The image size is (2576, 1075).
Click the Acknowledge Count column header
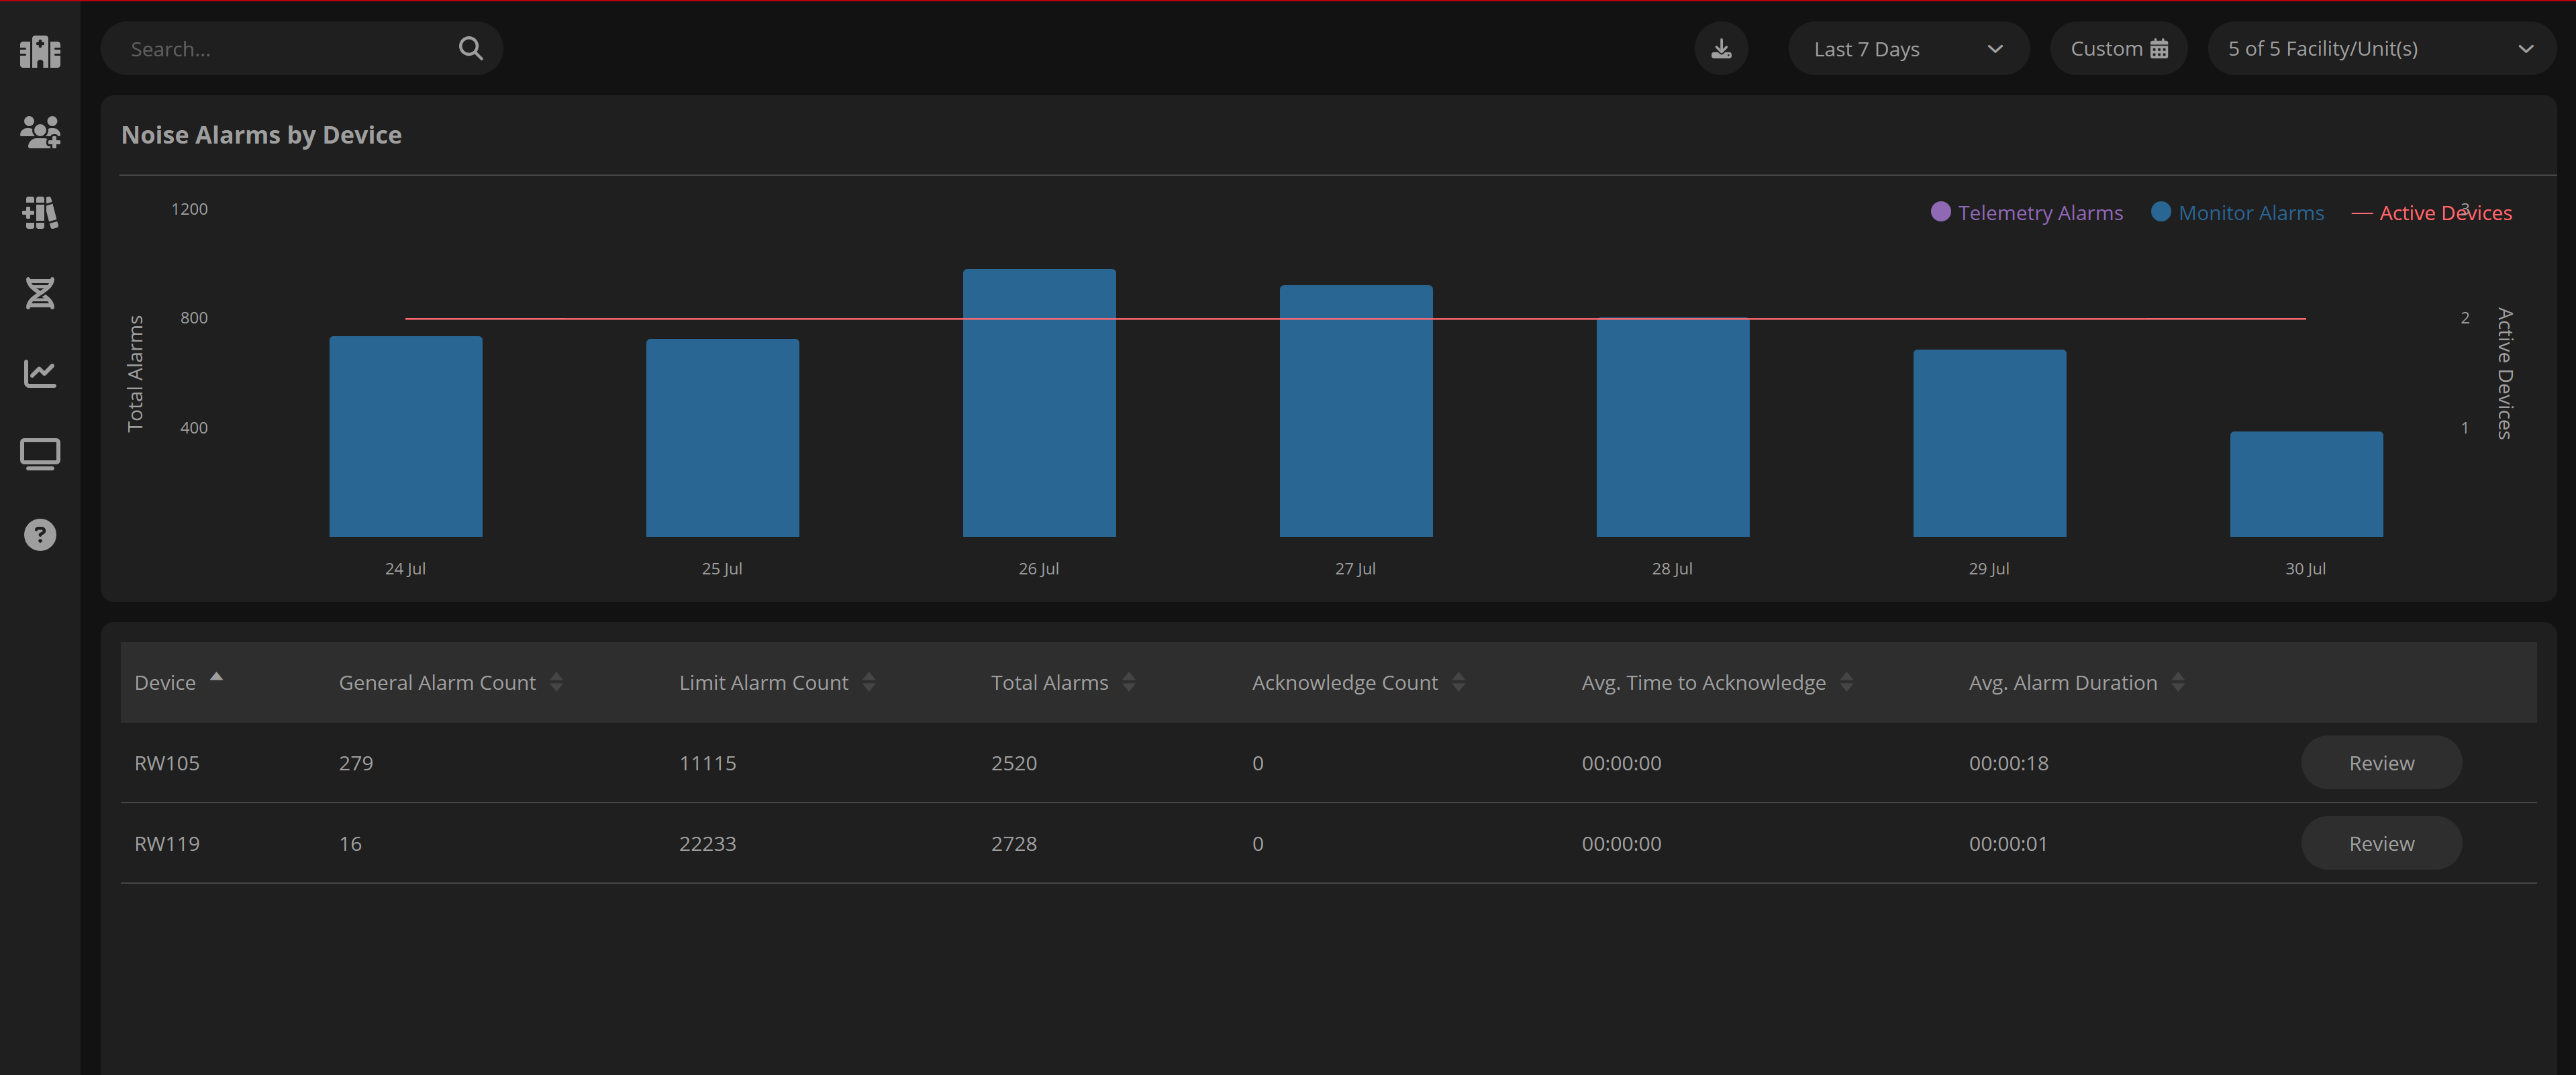point(1345,682)
